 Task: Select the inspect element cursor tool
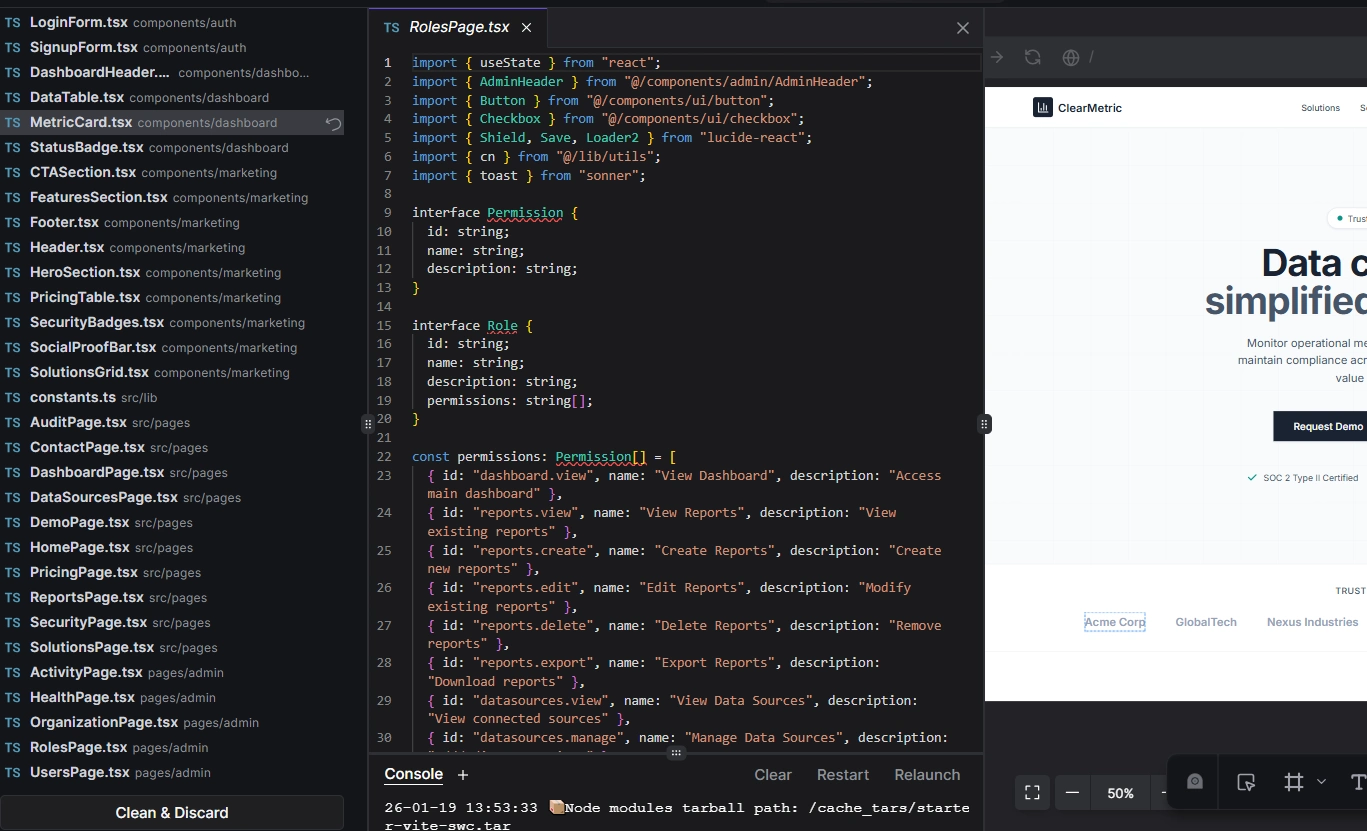pos(1245,782)
